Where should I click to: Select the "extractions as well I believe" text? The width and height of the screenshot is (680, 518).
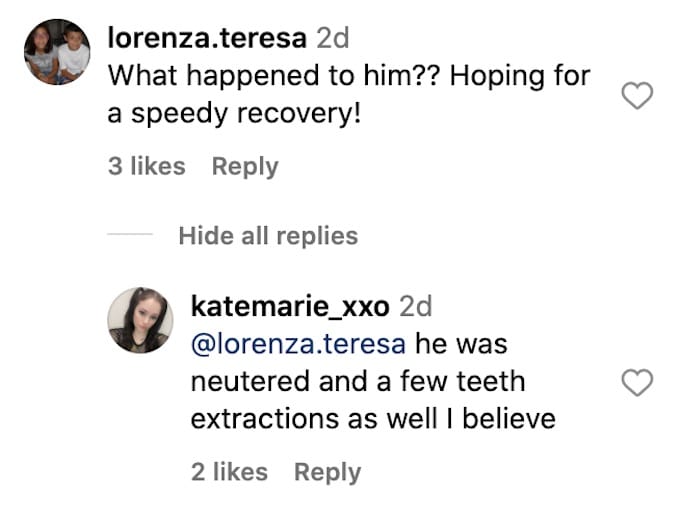(x=373, y=418)
